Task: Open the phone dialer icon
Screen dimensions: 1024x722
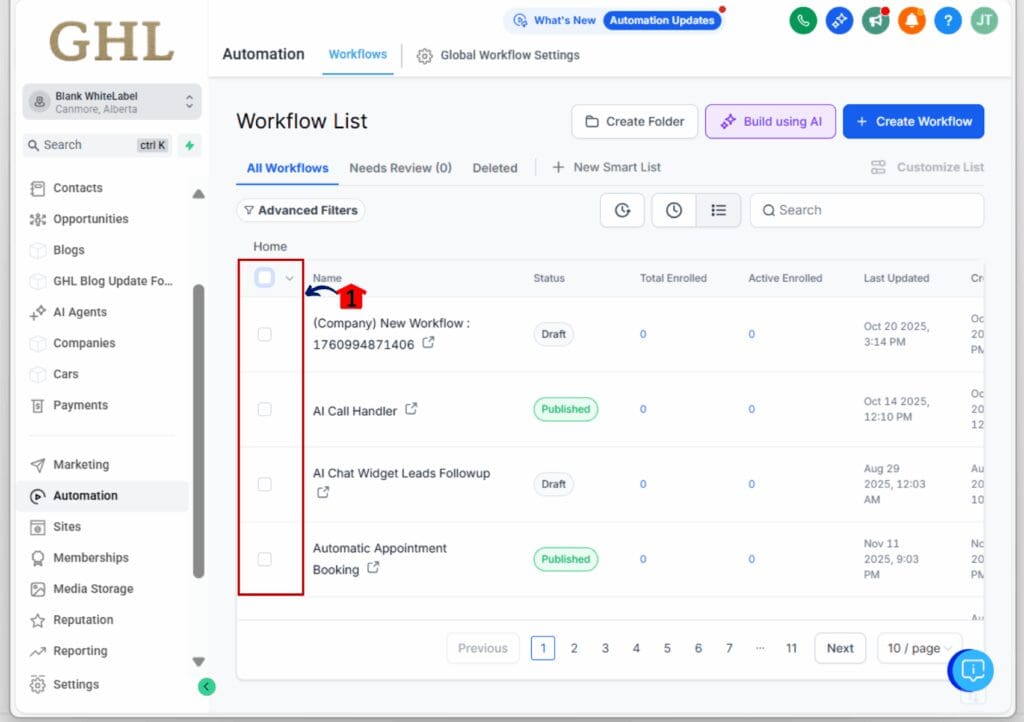Action: click(802, 20)
